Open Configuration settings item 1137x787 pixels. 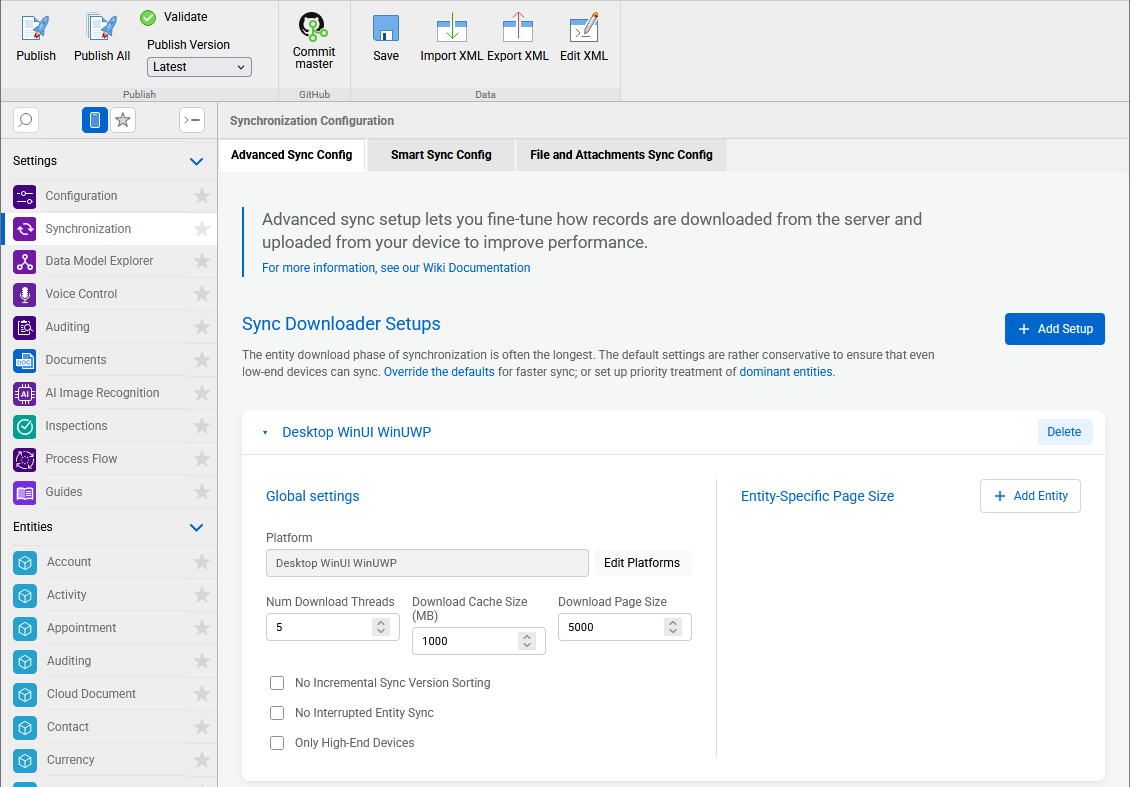click(109, 196)
